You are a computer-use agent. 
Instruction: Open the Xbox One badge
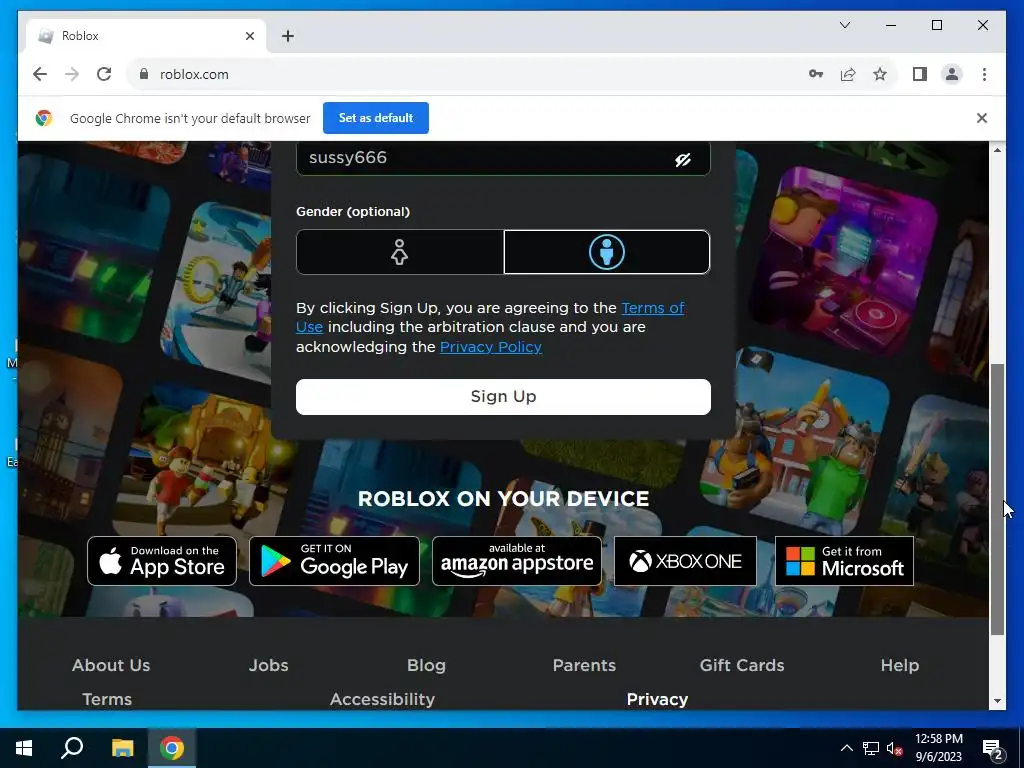click(685, 561)
